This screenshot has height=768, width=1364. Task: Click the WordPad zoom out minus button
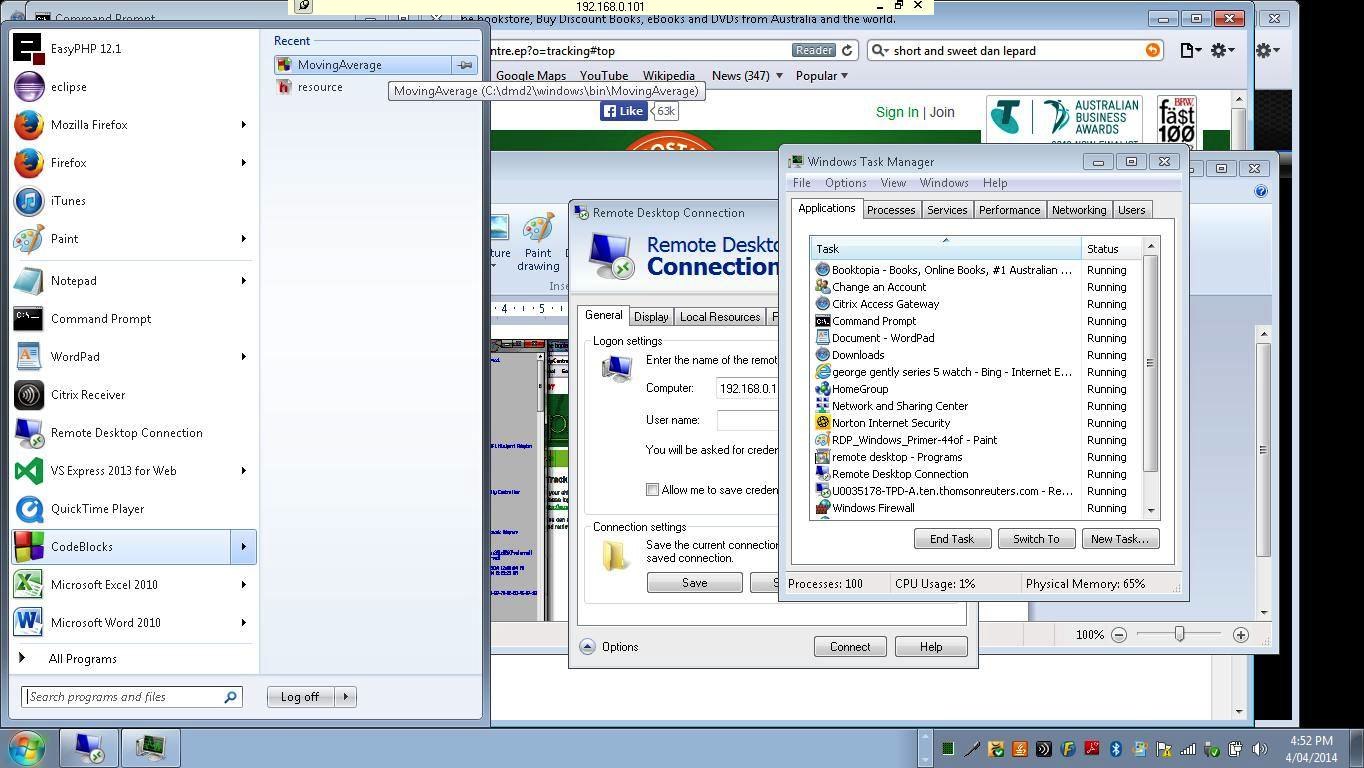tap(1118, 634)
